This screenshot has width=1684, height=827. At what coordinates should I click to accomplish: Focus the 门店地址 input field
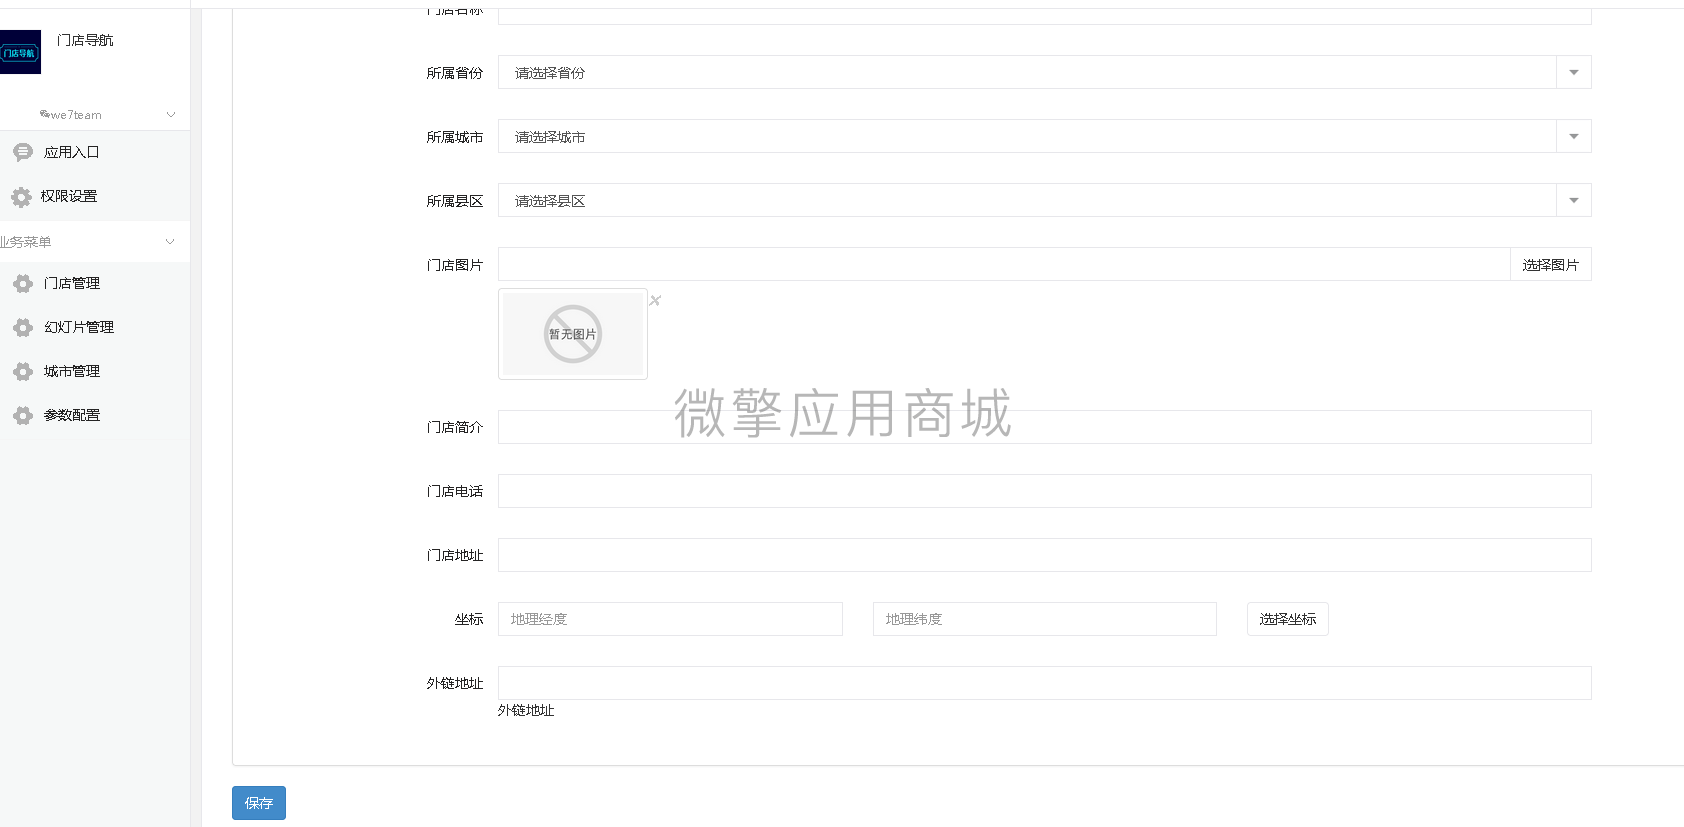[1045, 555]
